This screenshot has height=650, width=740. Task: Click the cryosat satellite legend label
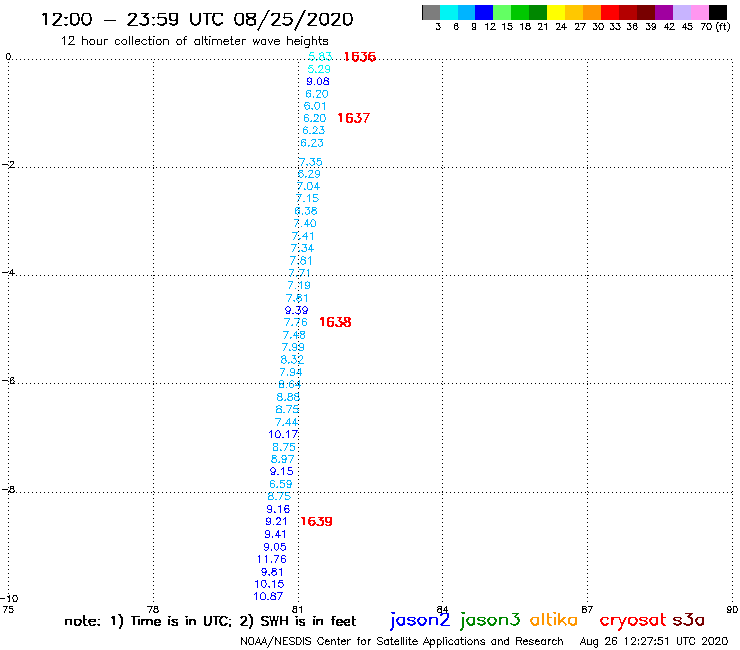(x=633, y=620)
